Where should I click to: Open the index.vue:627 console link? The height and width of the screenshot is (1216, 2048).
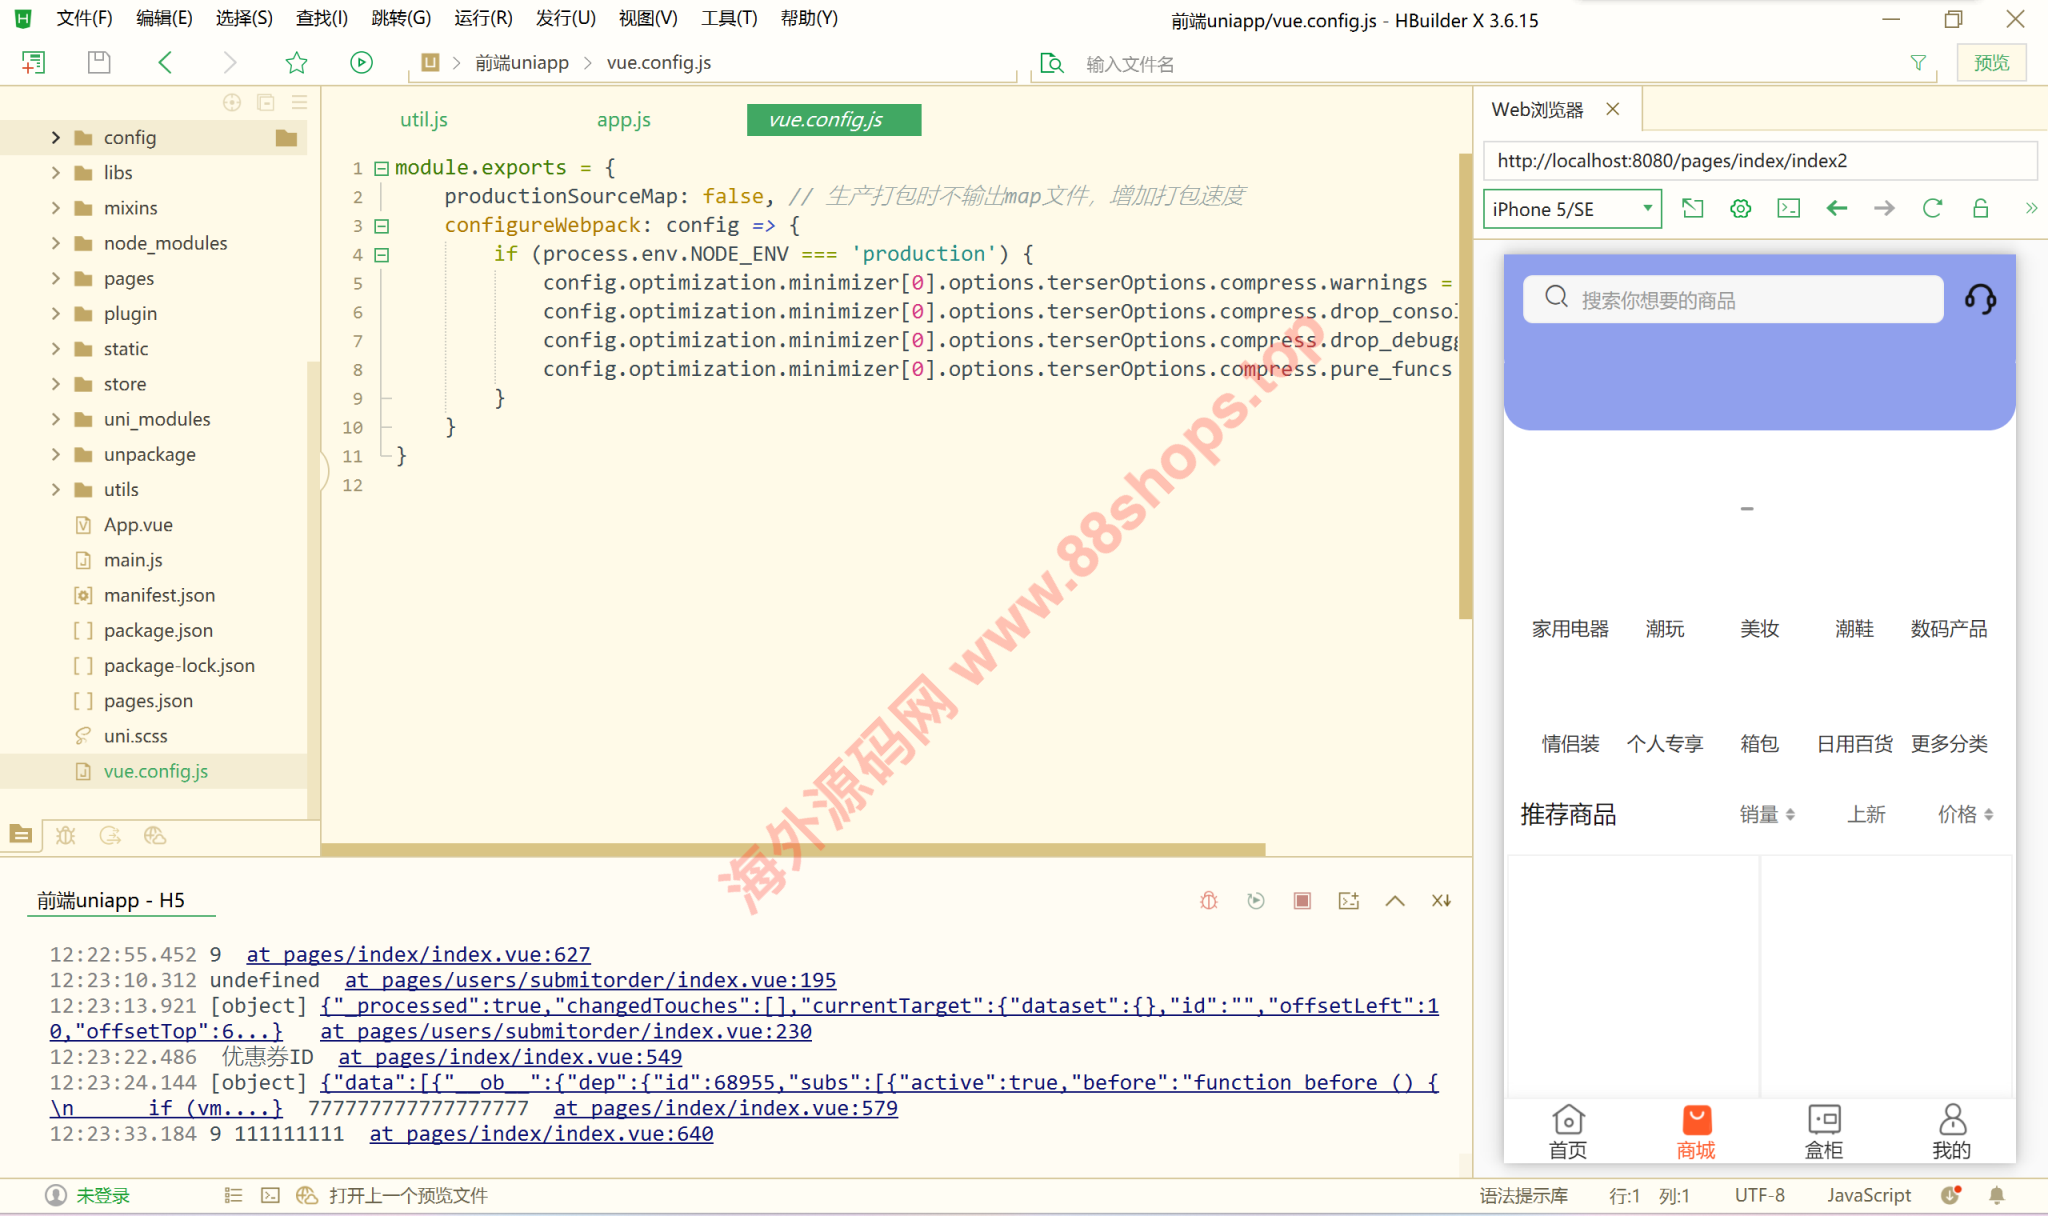pos(418,954)
